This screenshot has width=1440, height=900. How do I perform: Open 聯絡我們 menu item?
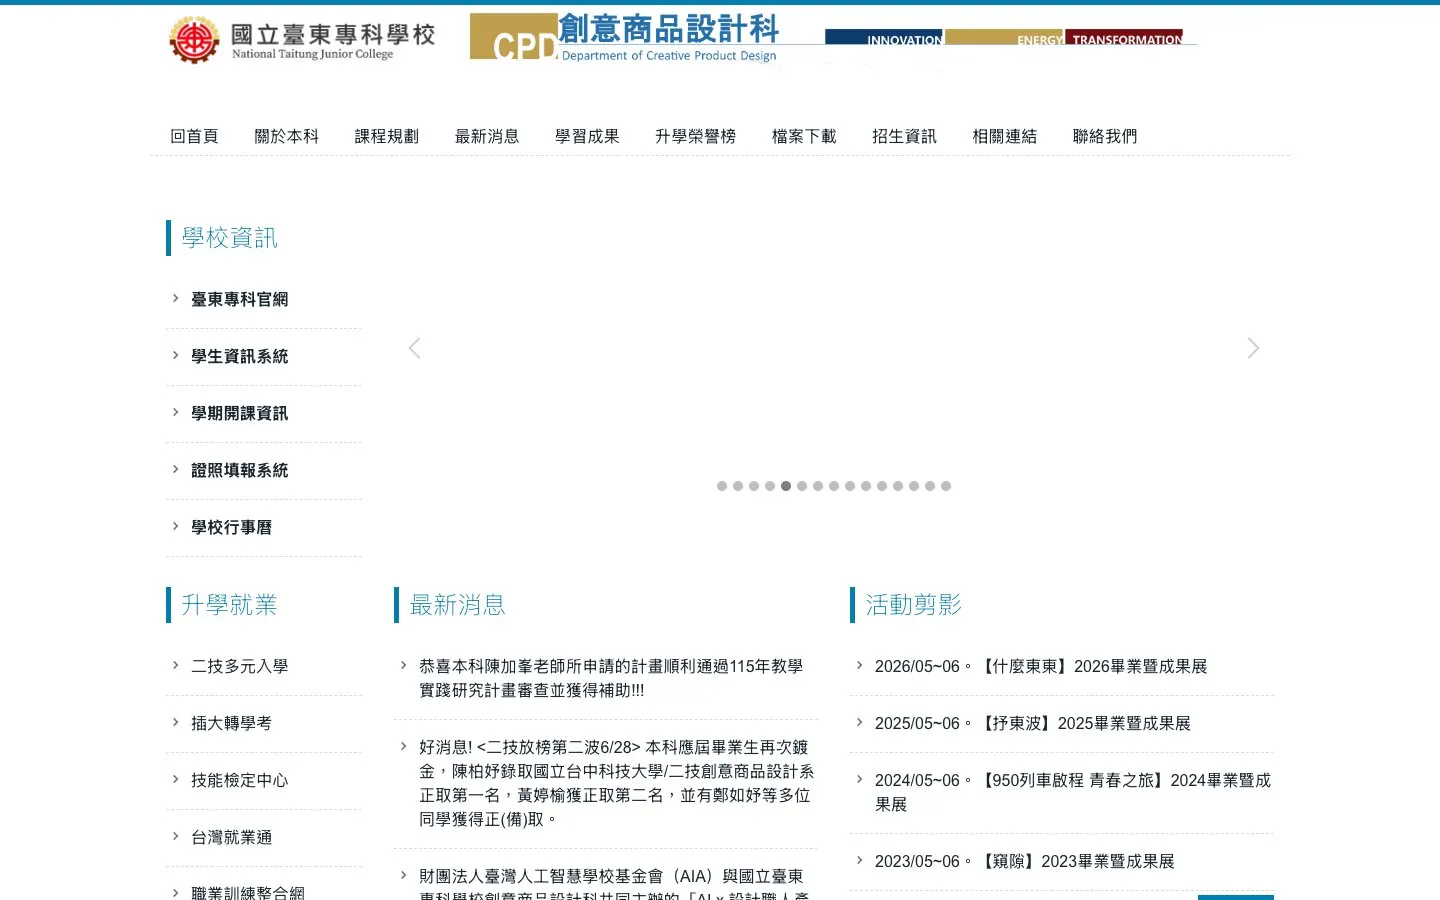tap(1105, 136)
